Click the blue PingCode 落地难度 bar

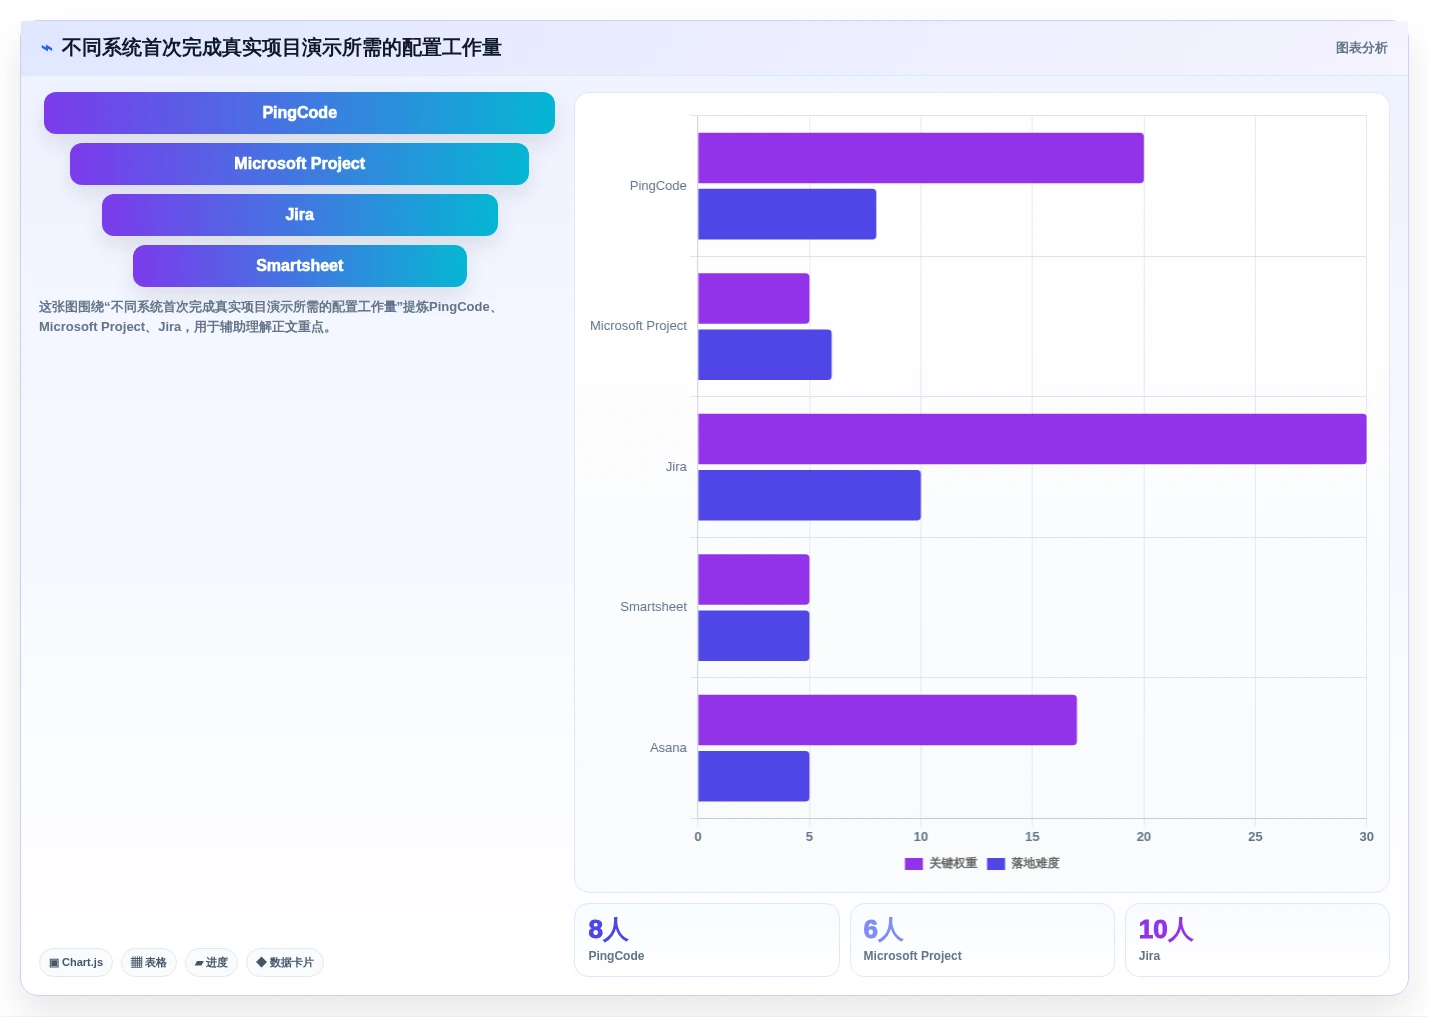click(x=787, y=214)
